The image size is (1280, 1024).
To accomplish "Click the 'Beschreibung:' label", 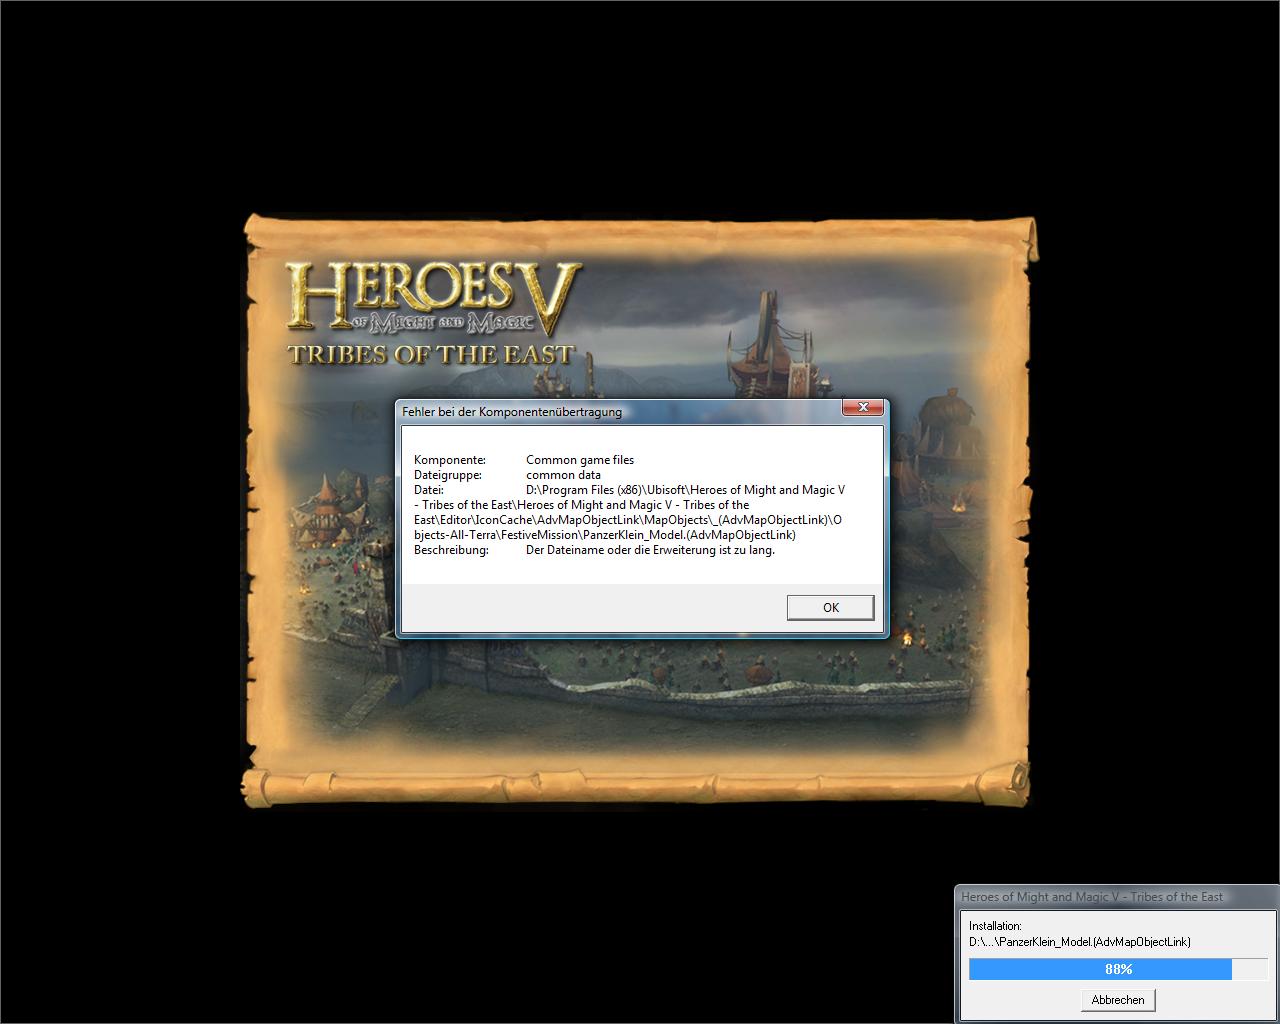I will point(451,550).
